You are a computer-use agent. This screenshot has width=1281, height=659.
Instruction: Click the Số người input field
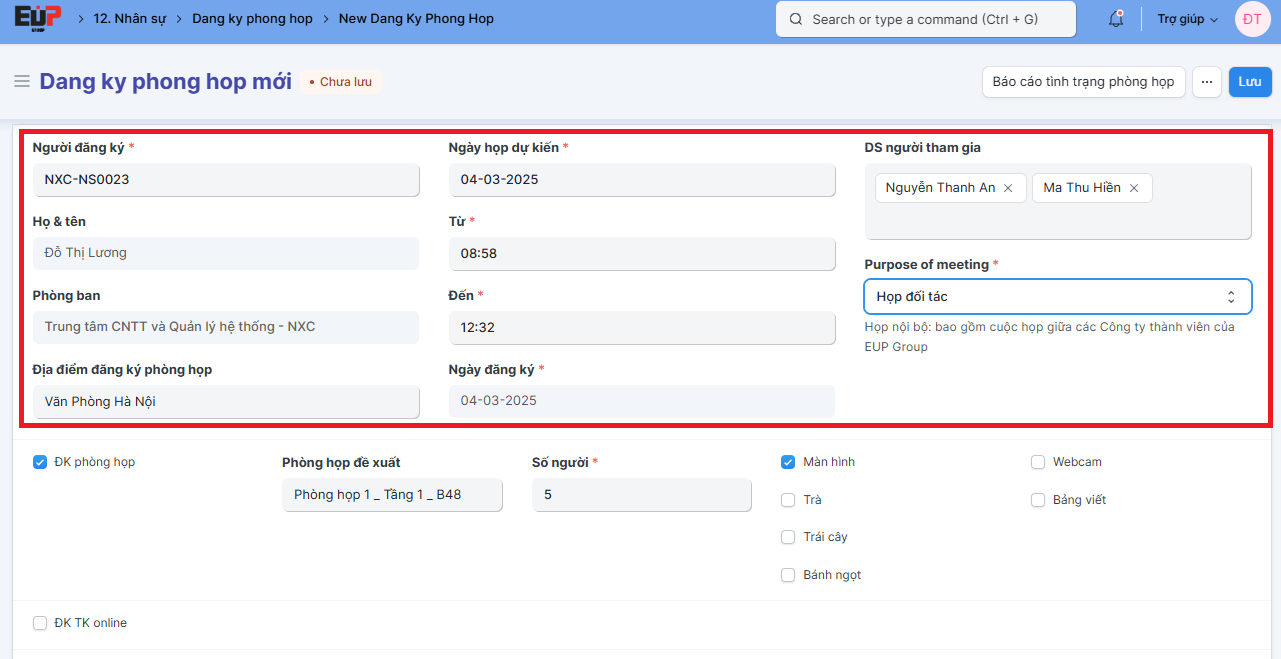click(641, 495)
